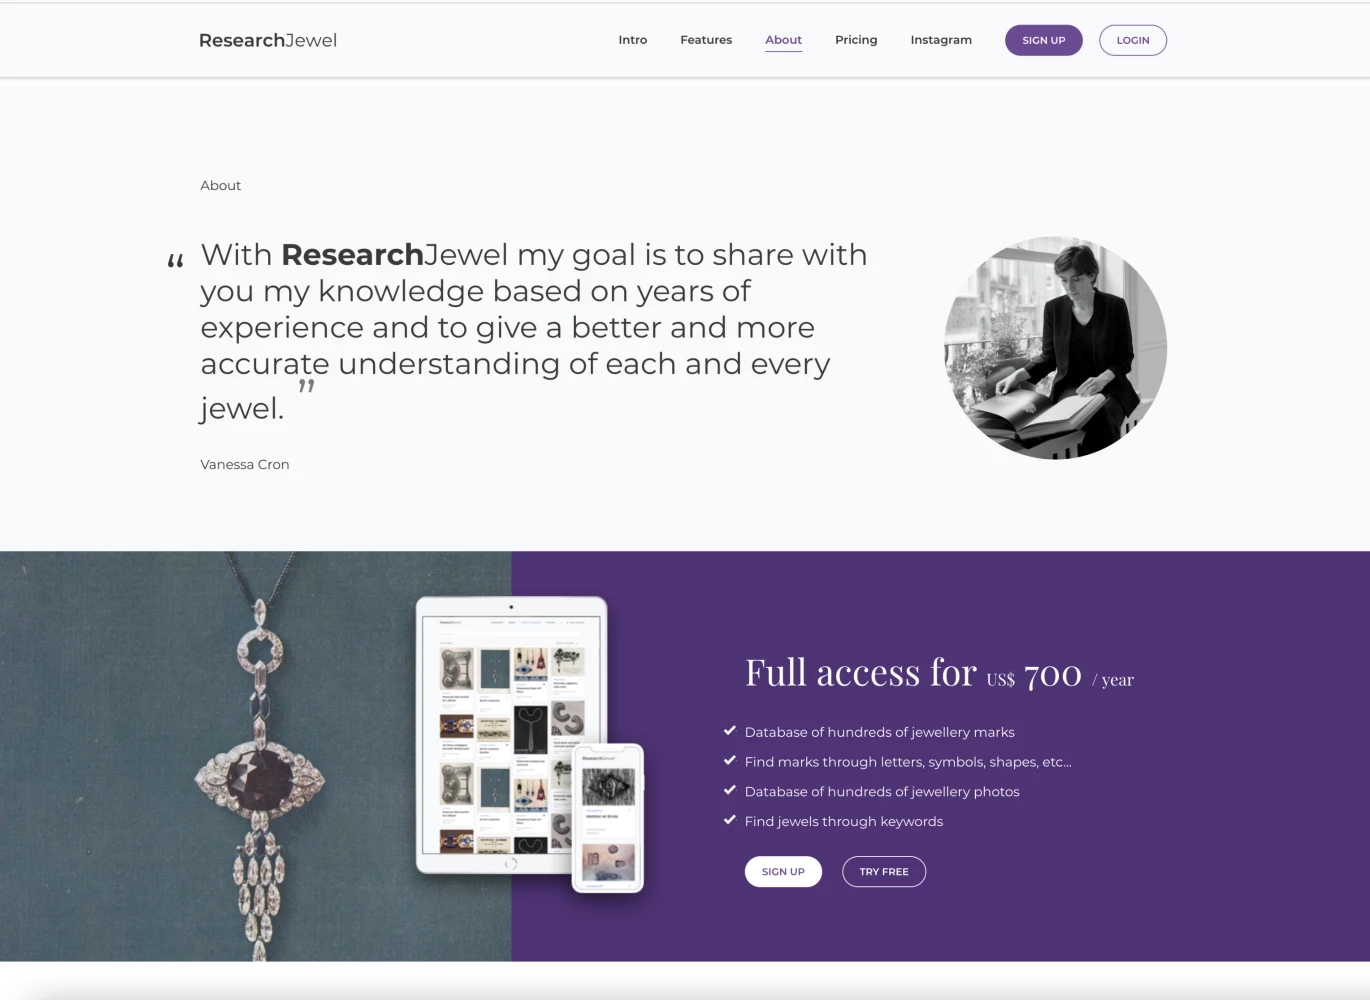Open the Intro nav item

tap(633, 40)
